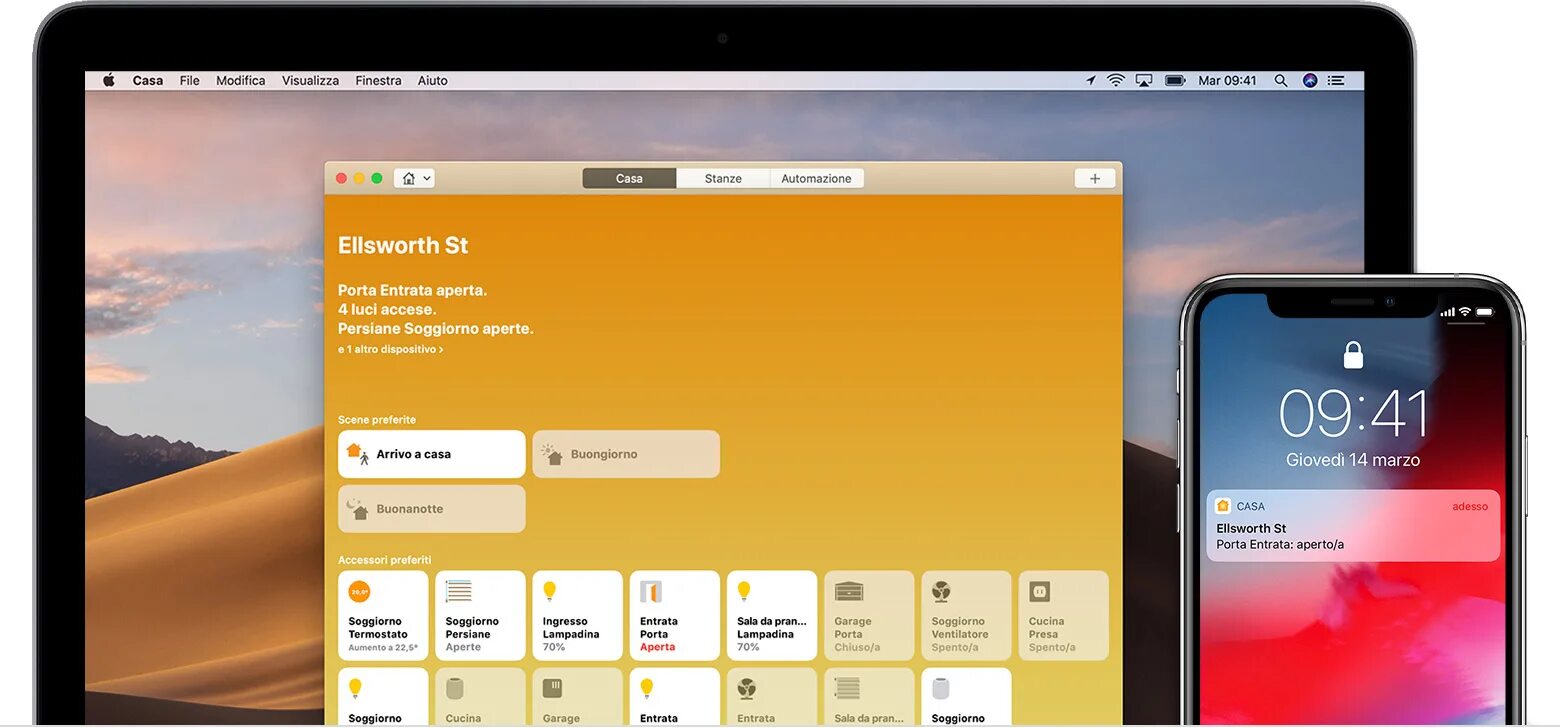Click the fan icon on the cut-off Entrata tile
Viewport: 1560px width, 728px height.
pos(747,688)
